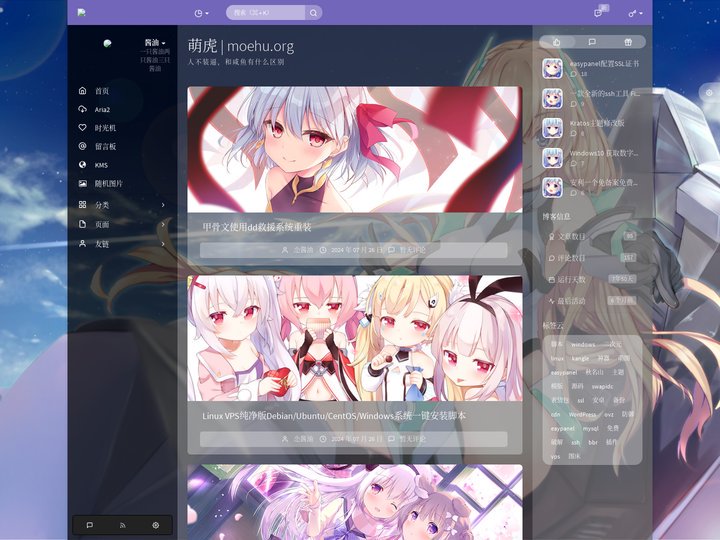Click the 运行天数 running days row
Viewport: 720px width, 540px height.
(592, 279)
